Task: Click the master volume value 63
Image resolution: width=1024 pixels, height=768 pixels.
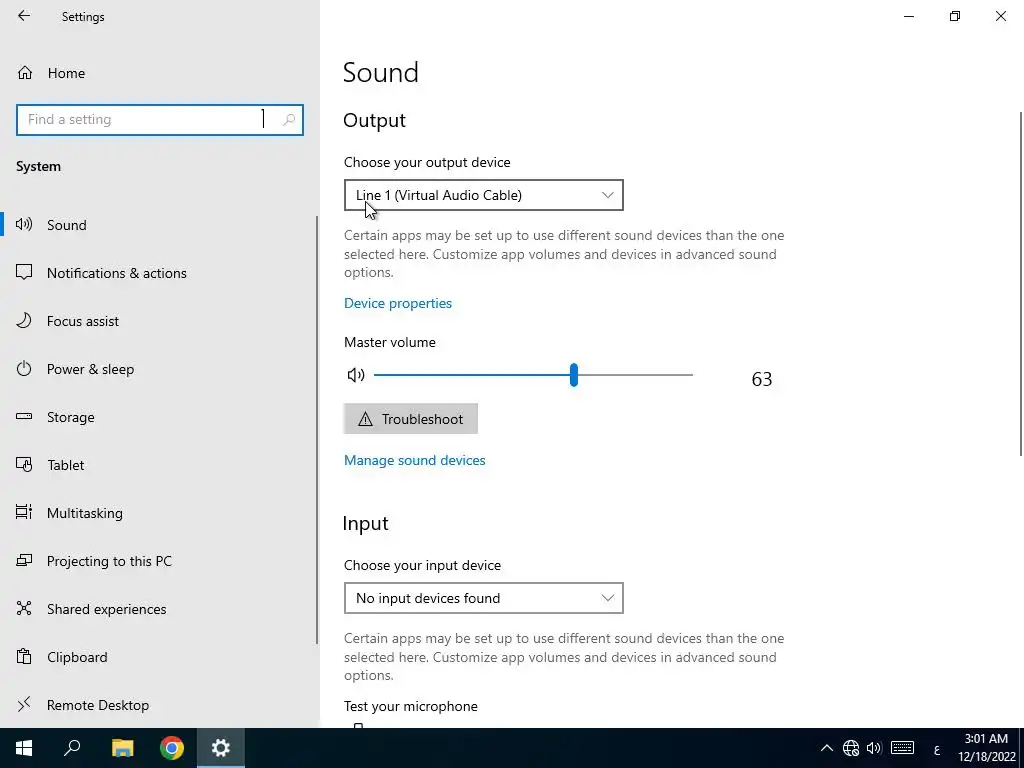Action: click(761, 379)
